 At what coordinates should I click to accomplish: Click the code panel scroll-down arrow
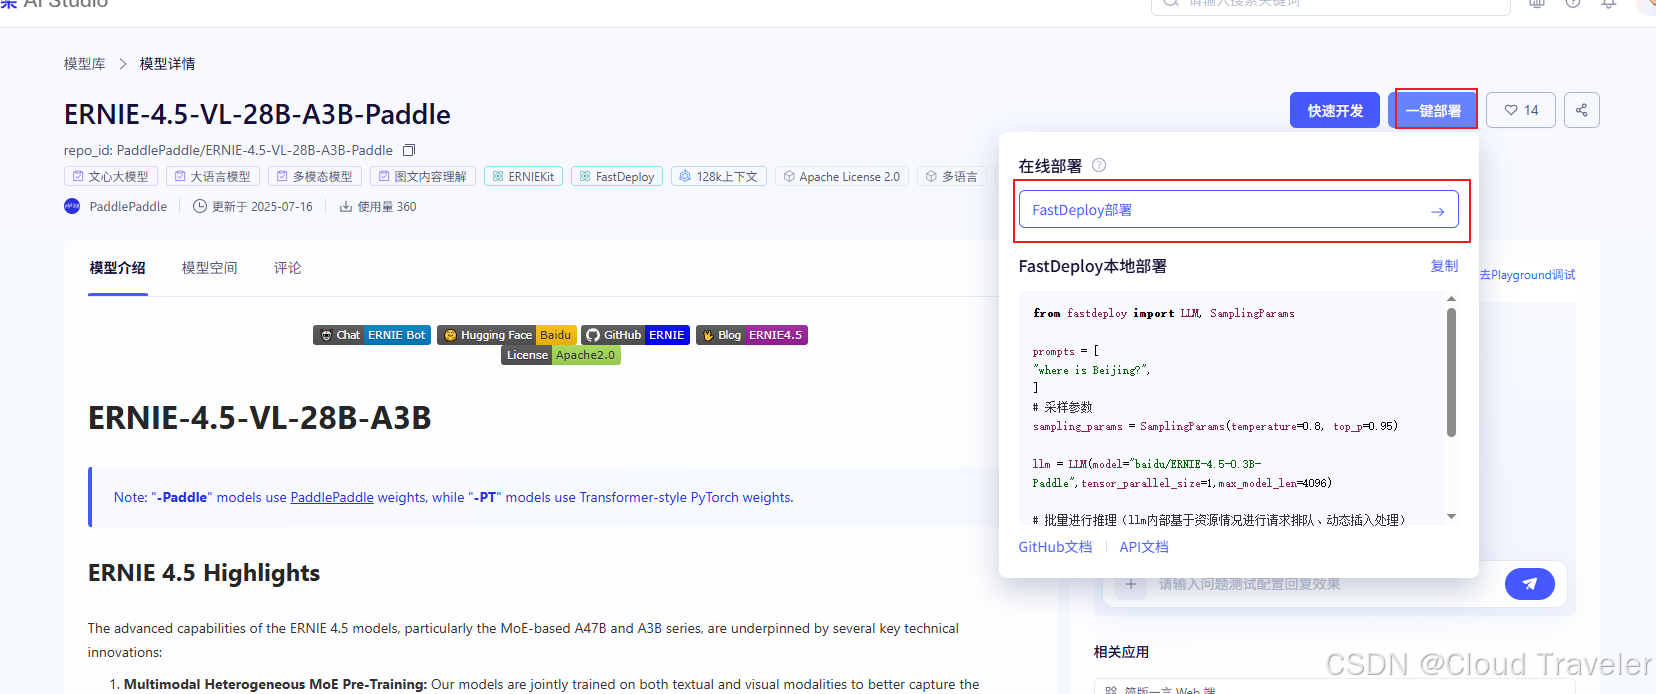point(1451,517)
